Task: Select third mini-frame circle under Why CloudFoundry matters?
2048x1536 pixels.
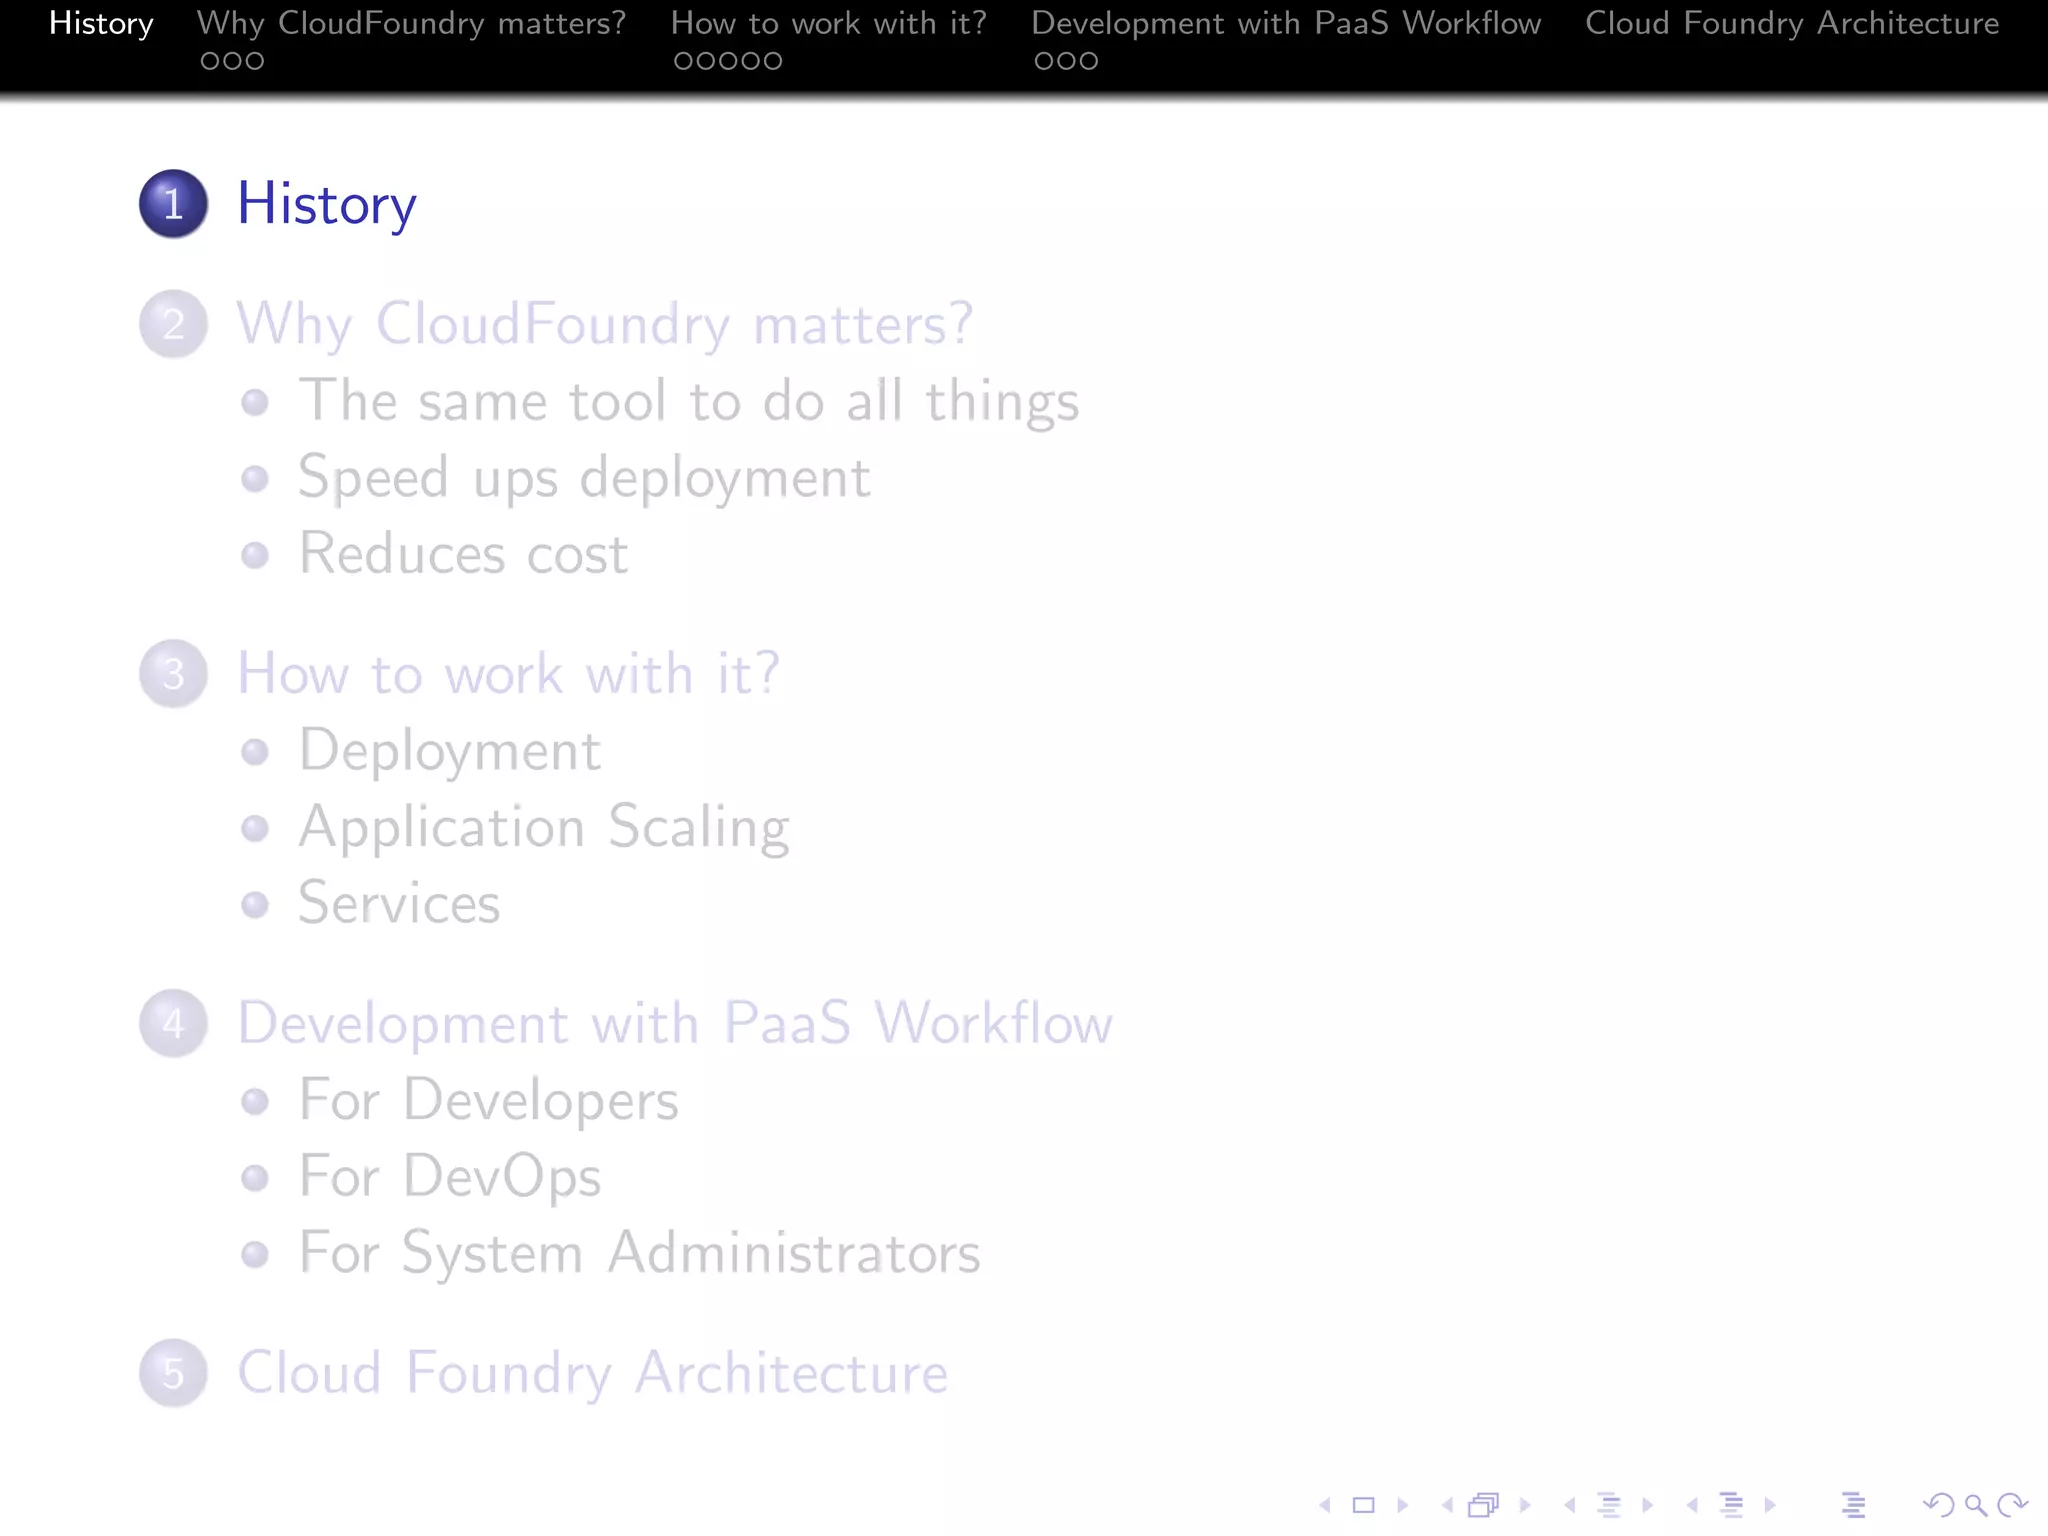Action: (x=254, y=61)
